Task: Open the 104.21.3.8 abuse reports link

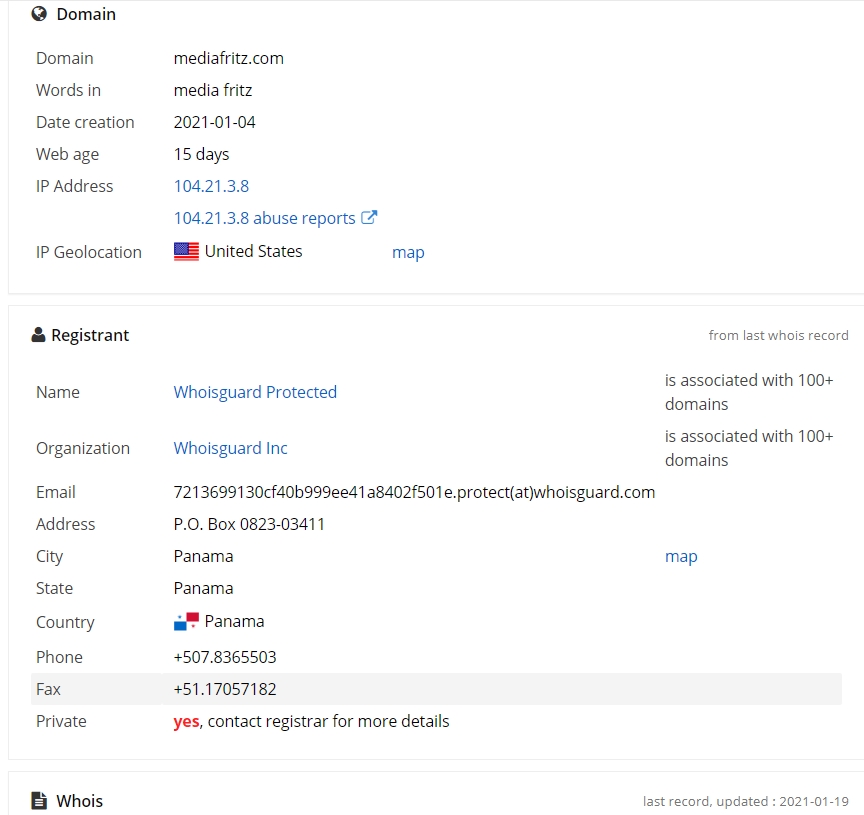Action: click(x=264, y=218)
